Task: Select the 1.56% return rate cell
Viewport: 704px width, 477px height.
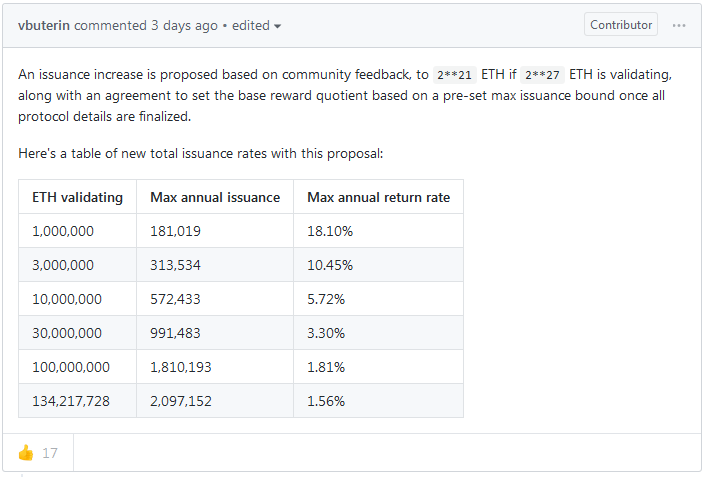Action: (x=326, y=401)
